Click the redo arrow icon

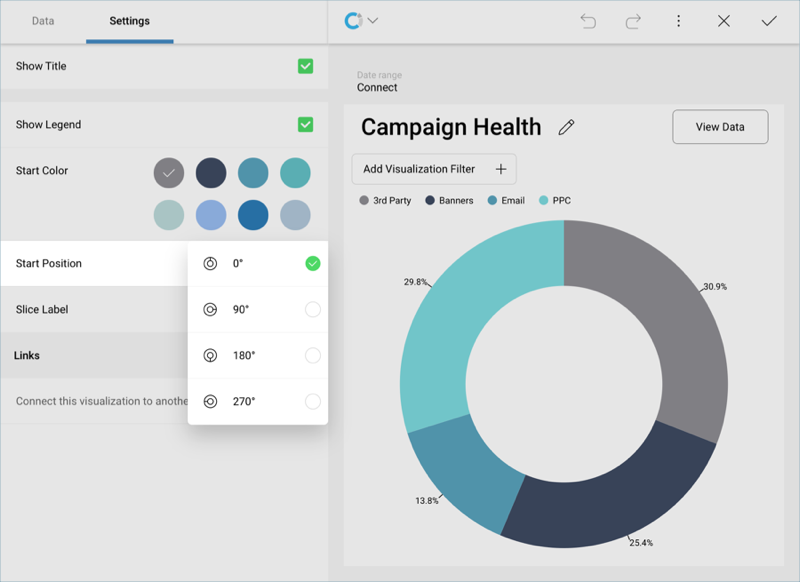point(633,21)
